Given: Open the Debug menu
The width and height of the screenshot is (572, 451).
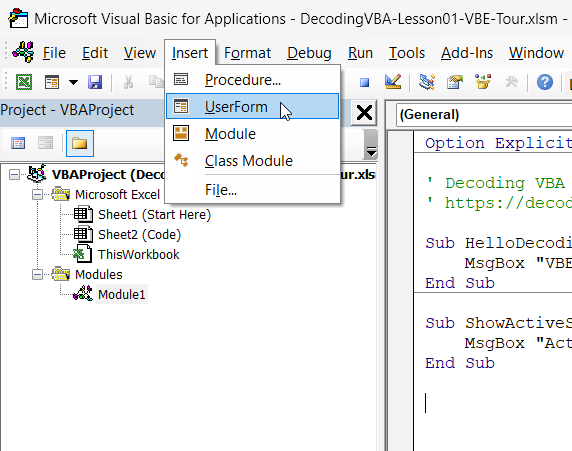Looking at the screenshot, I should 309,53.
